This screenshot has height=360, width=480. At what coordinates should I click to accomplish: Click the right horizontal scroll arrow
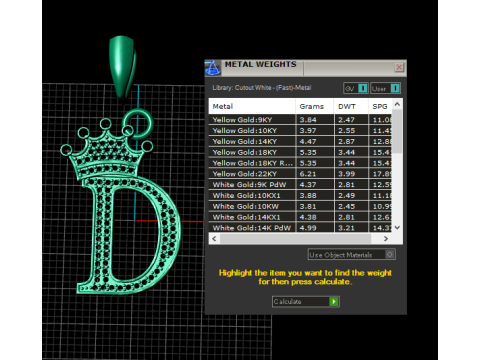coord(386,239)
